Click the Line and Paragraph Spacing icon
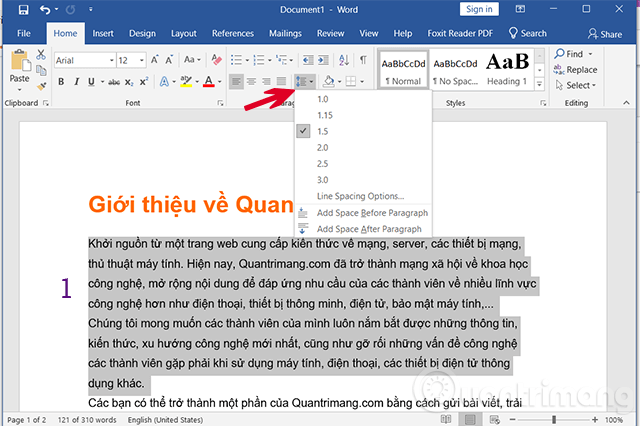This screenshot has width=640, height=426. click(x=301, y=82)
